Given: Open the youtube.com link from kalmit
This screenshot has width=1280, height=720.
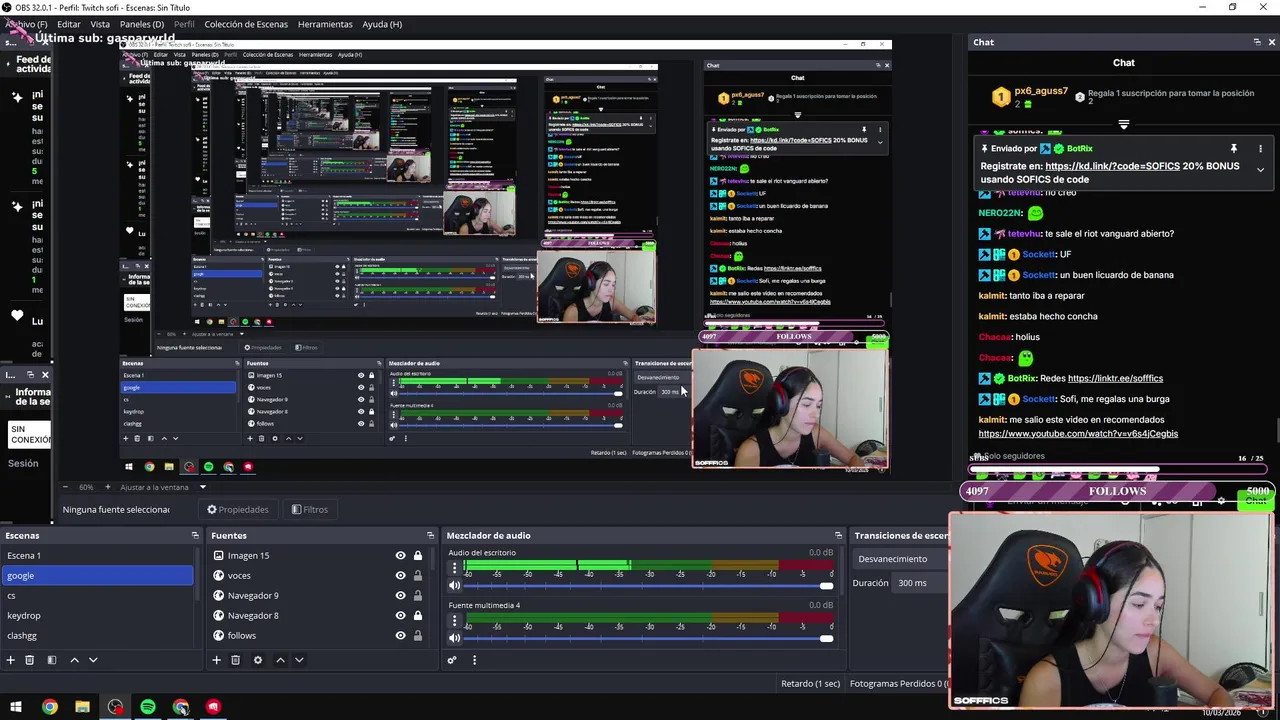Looking at the screenshot, I should (1078, 434).
